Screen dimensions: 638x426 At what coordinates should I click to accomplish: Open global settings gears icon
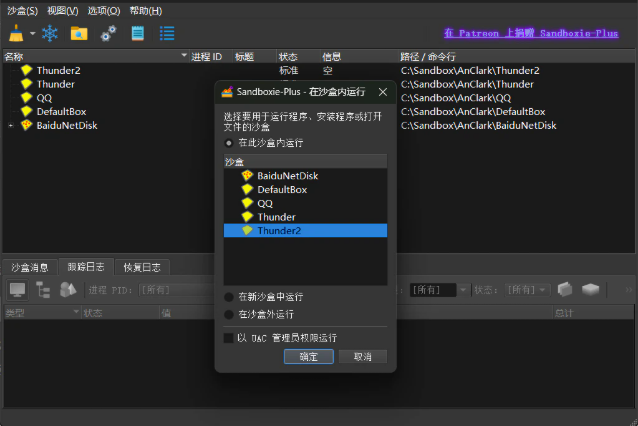pyautogui.click(x=108, y=33)
